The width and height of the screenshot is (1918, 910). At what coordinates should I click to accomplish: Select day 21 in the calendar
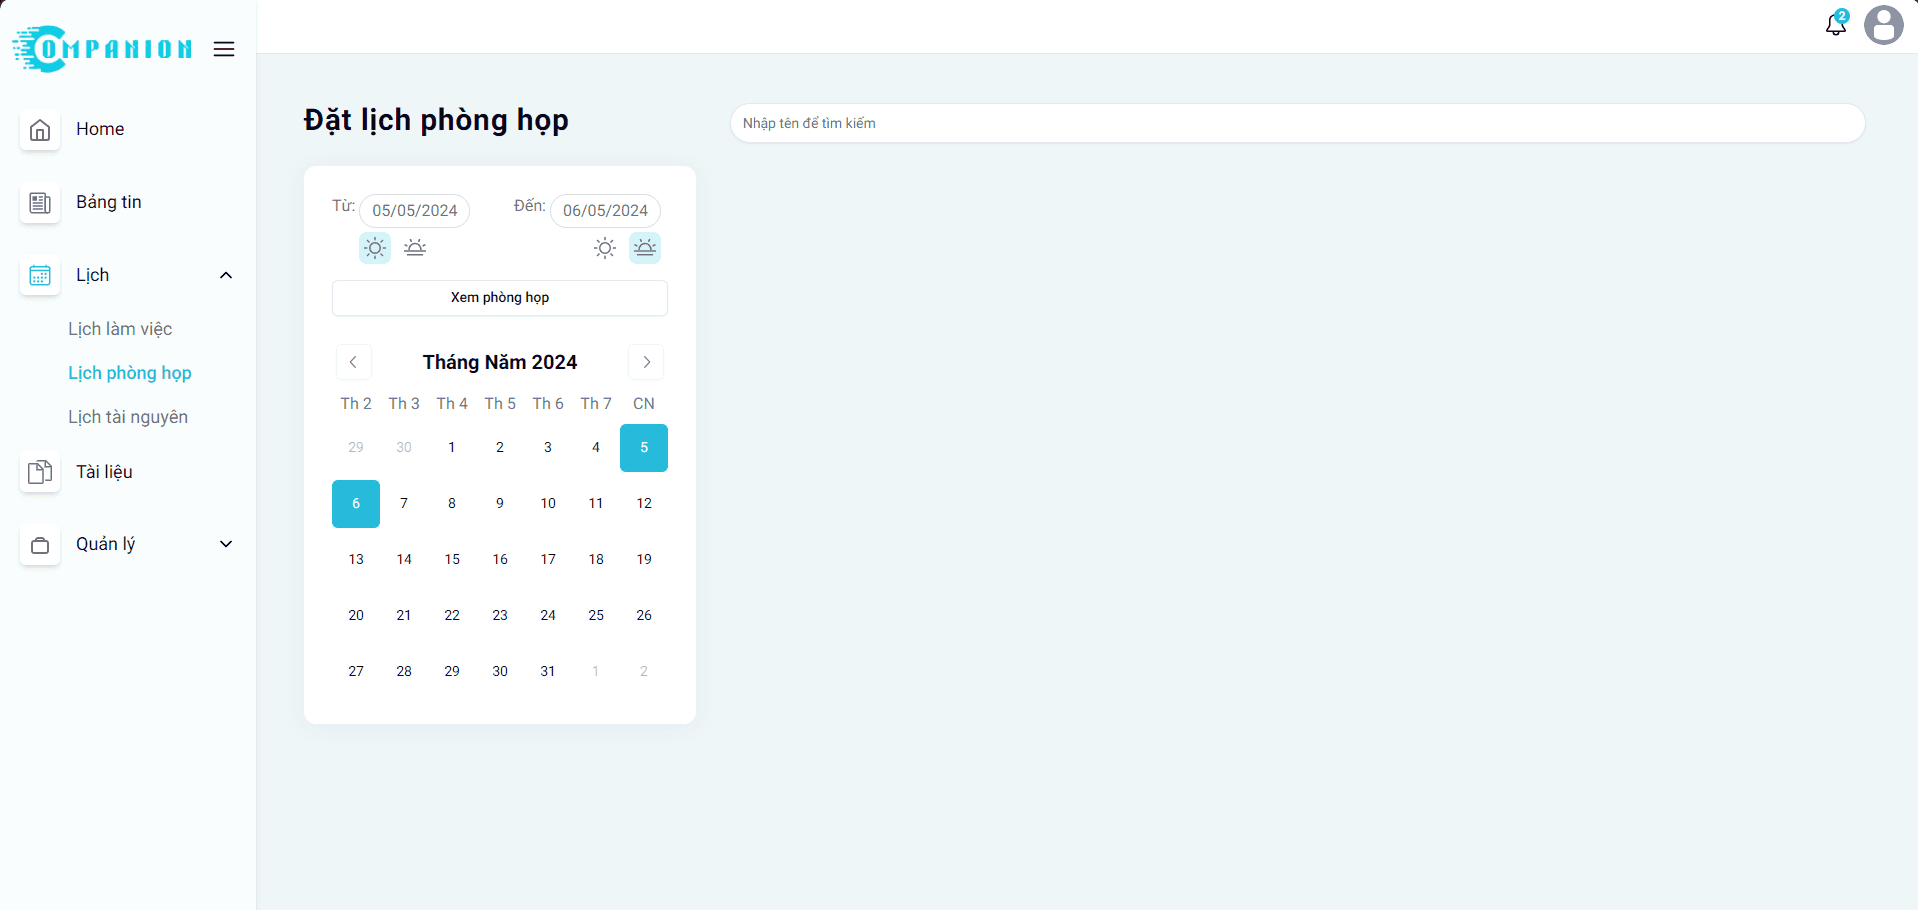pos(404,616)
